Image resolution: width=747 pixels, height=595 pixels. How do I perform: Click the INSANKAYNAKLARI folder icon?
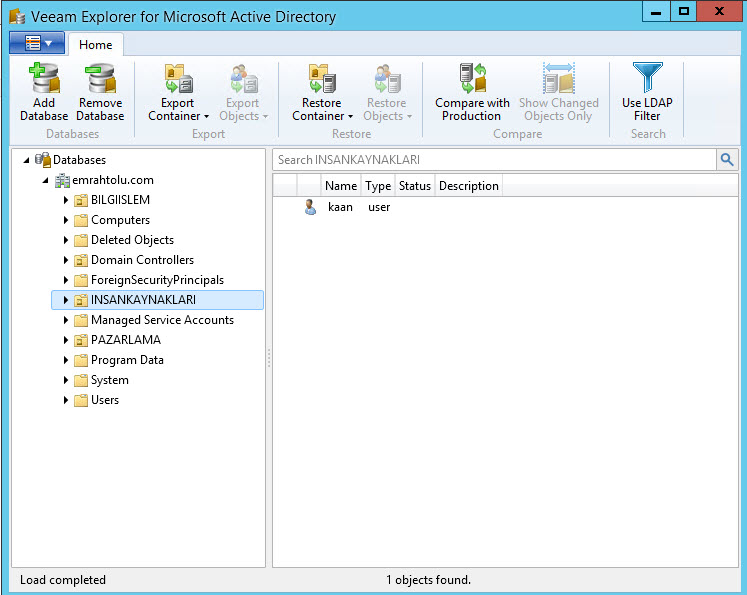(x=81, y=300)
